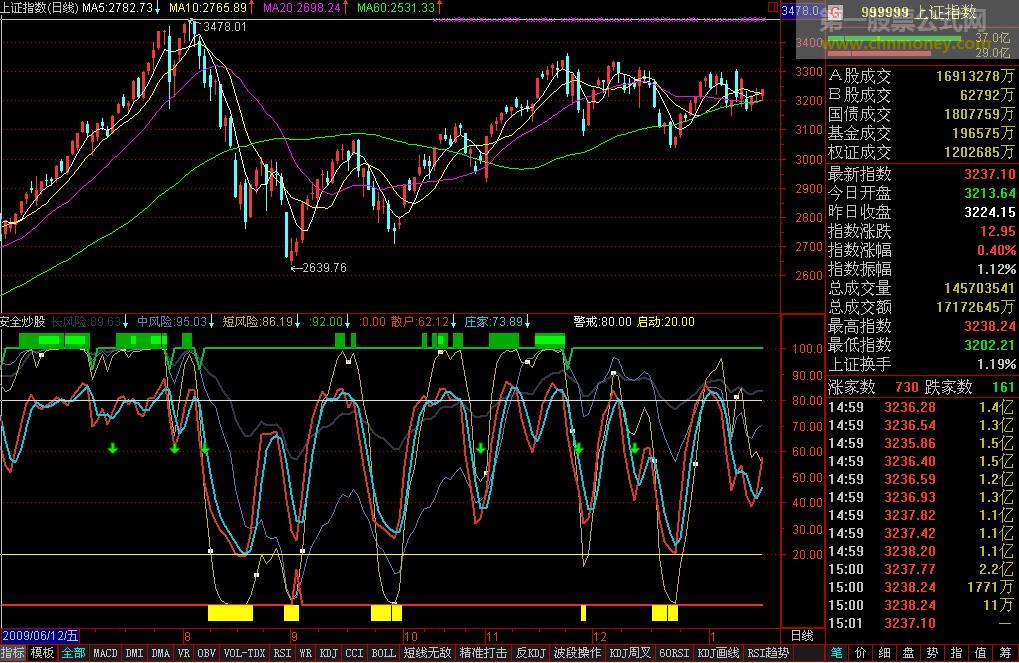Click the 999999 上证指数 stock title

click(919, 12)
